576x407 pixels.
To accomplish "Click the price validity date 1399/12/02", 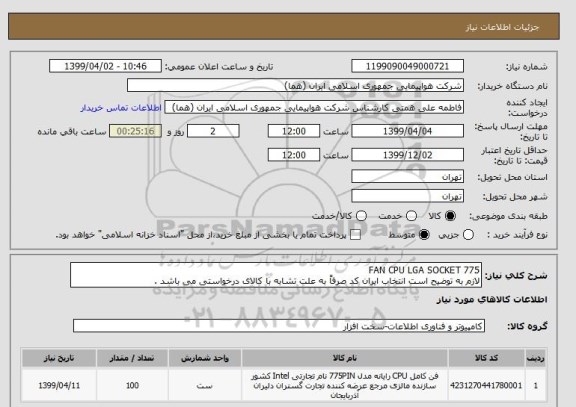I will click(407, 155).
